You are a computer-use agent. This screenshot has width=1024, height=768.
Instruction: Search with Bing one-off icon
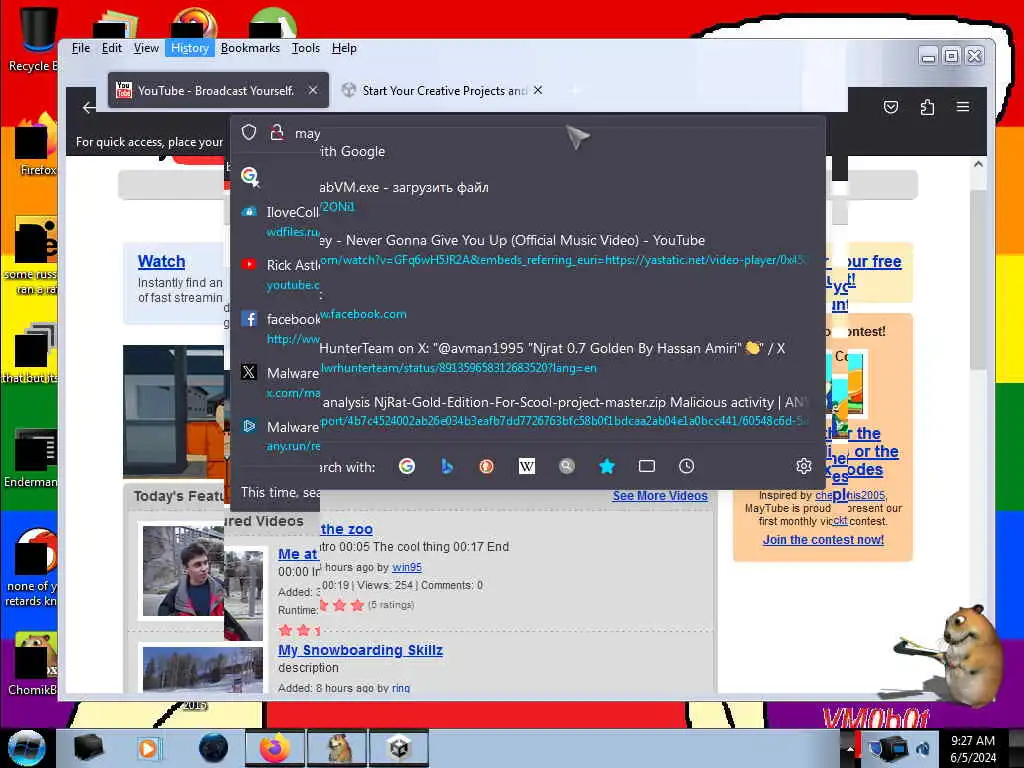[x=447, y=466]
